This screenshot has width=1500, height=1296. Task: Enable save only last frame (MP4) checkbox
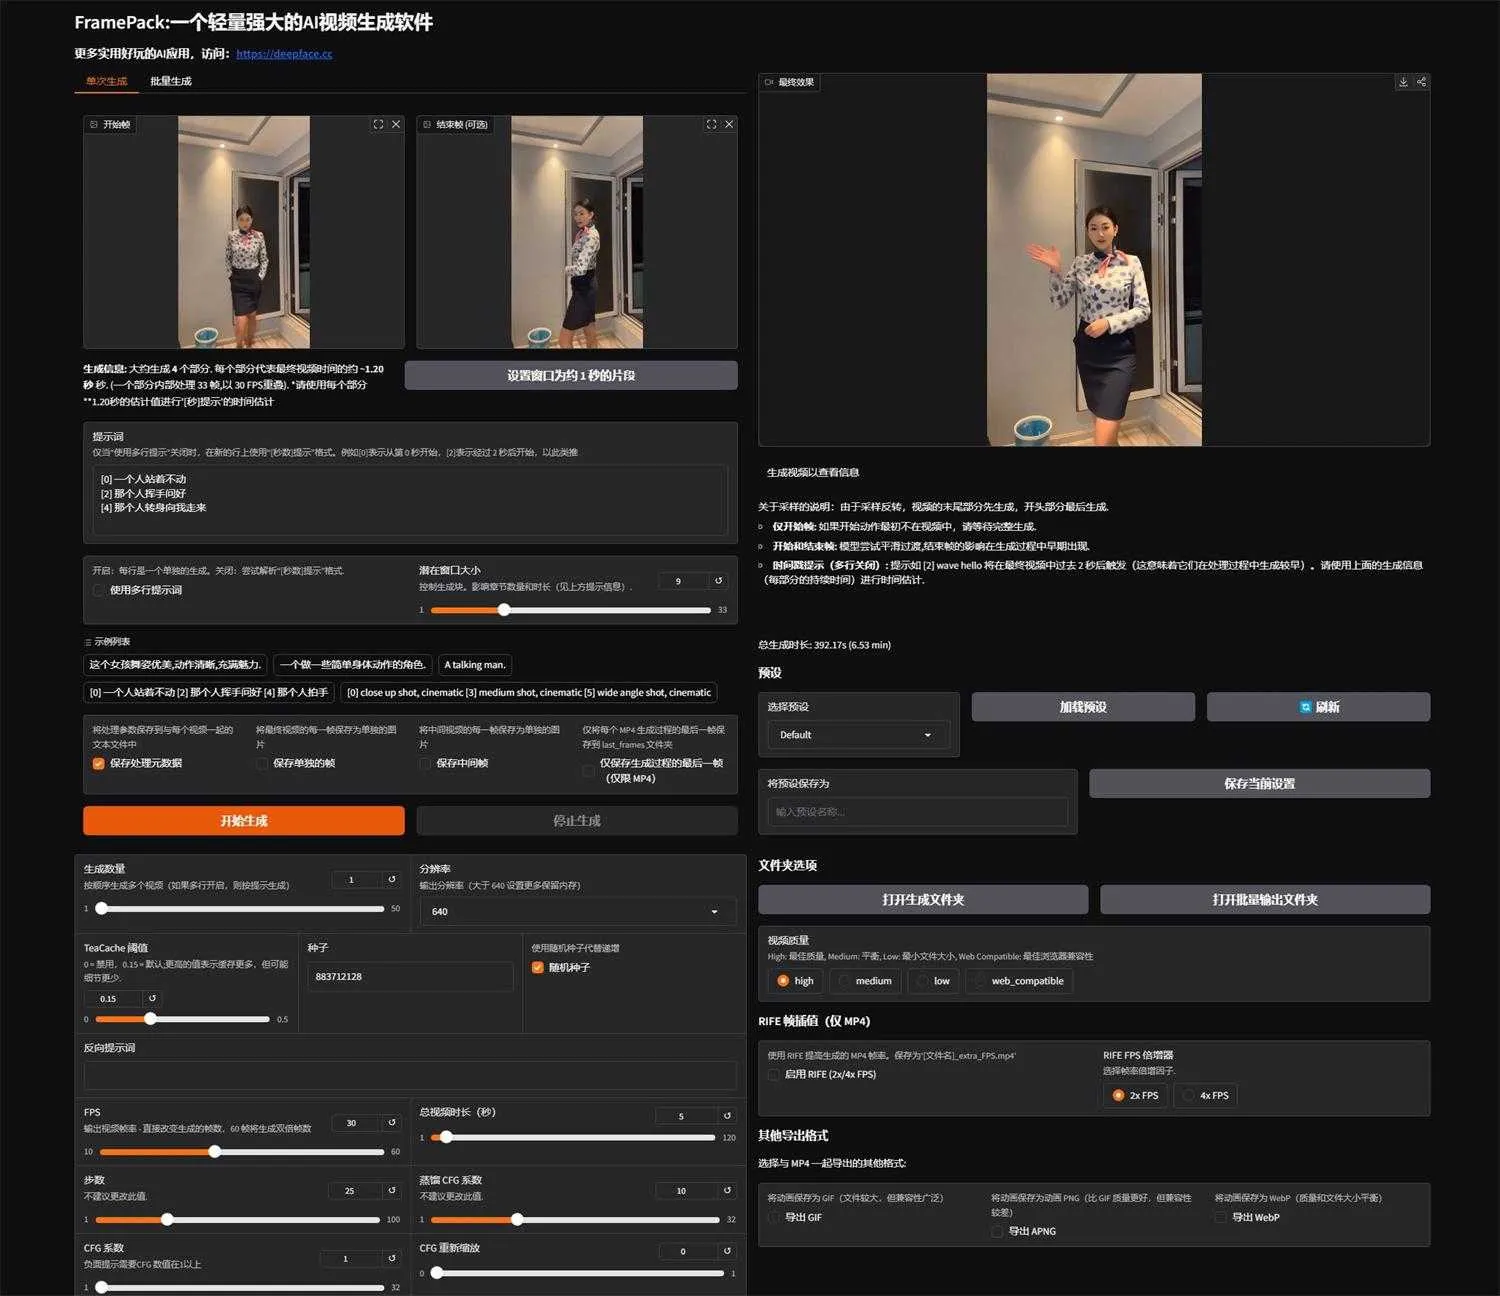click(x=589, y=770)
